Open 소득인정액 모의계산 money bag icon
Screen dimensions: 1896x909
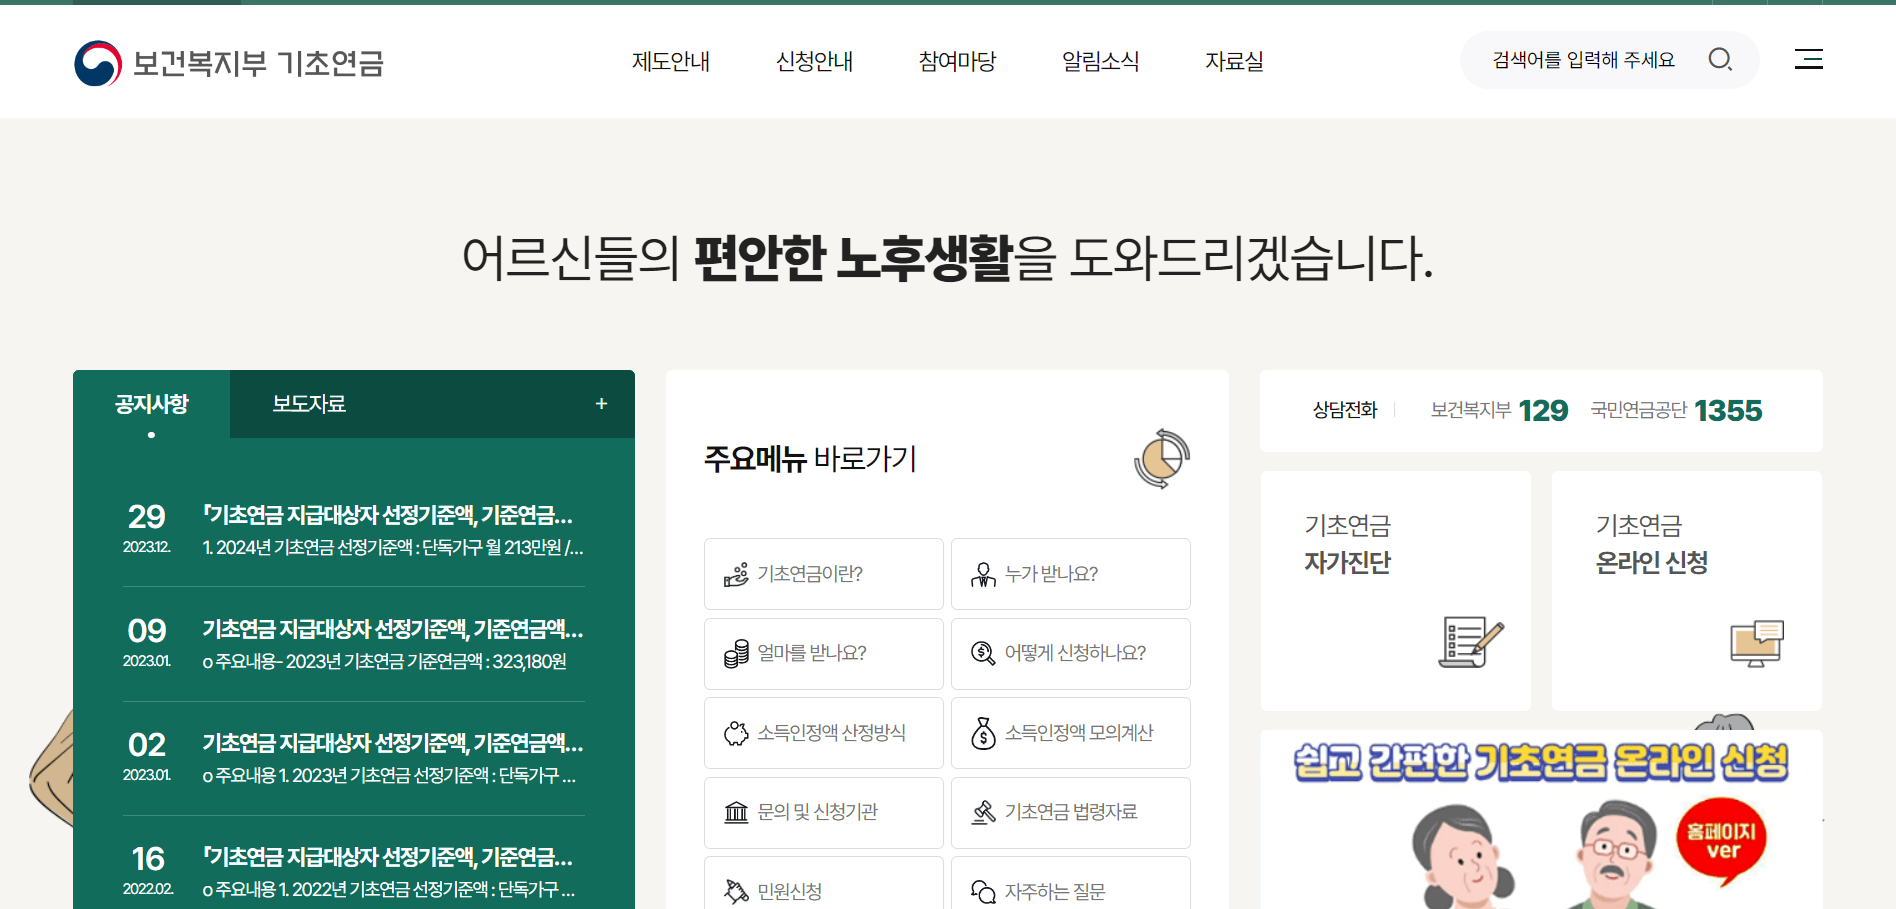point(984,732)
